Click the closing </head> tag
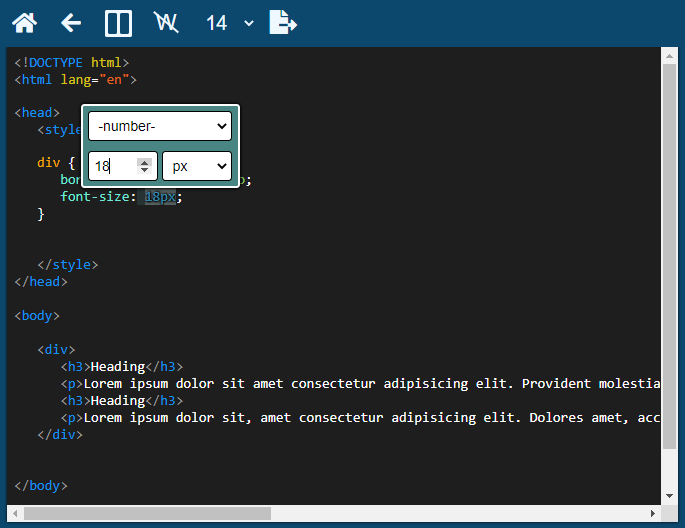The width and height of the screenshot is (685, 528). point(41,282)
